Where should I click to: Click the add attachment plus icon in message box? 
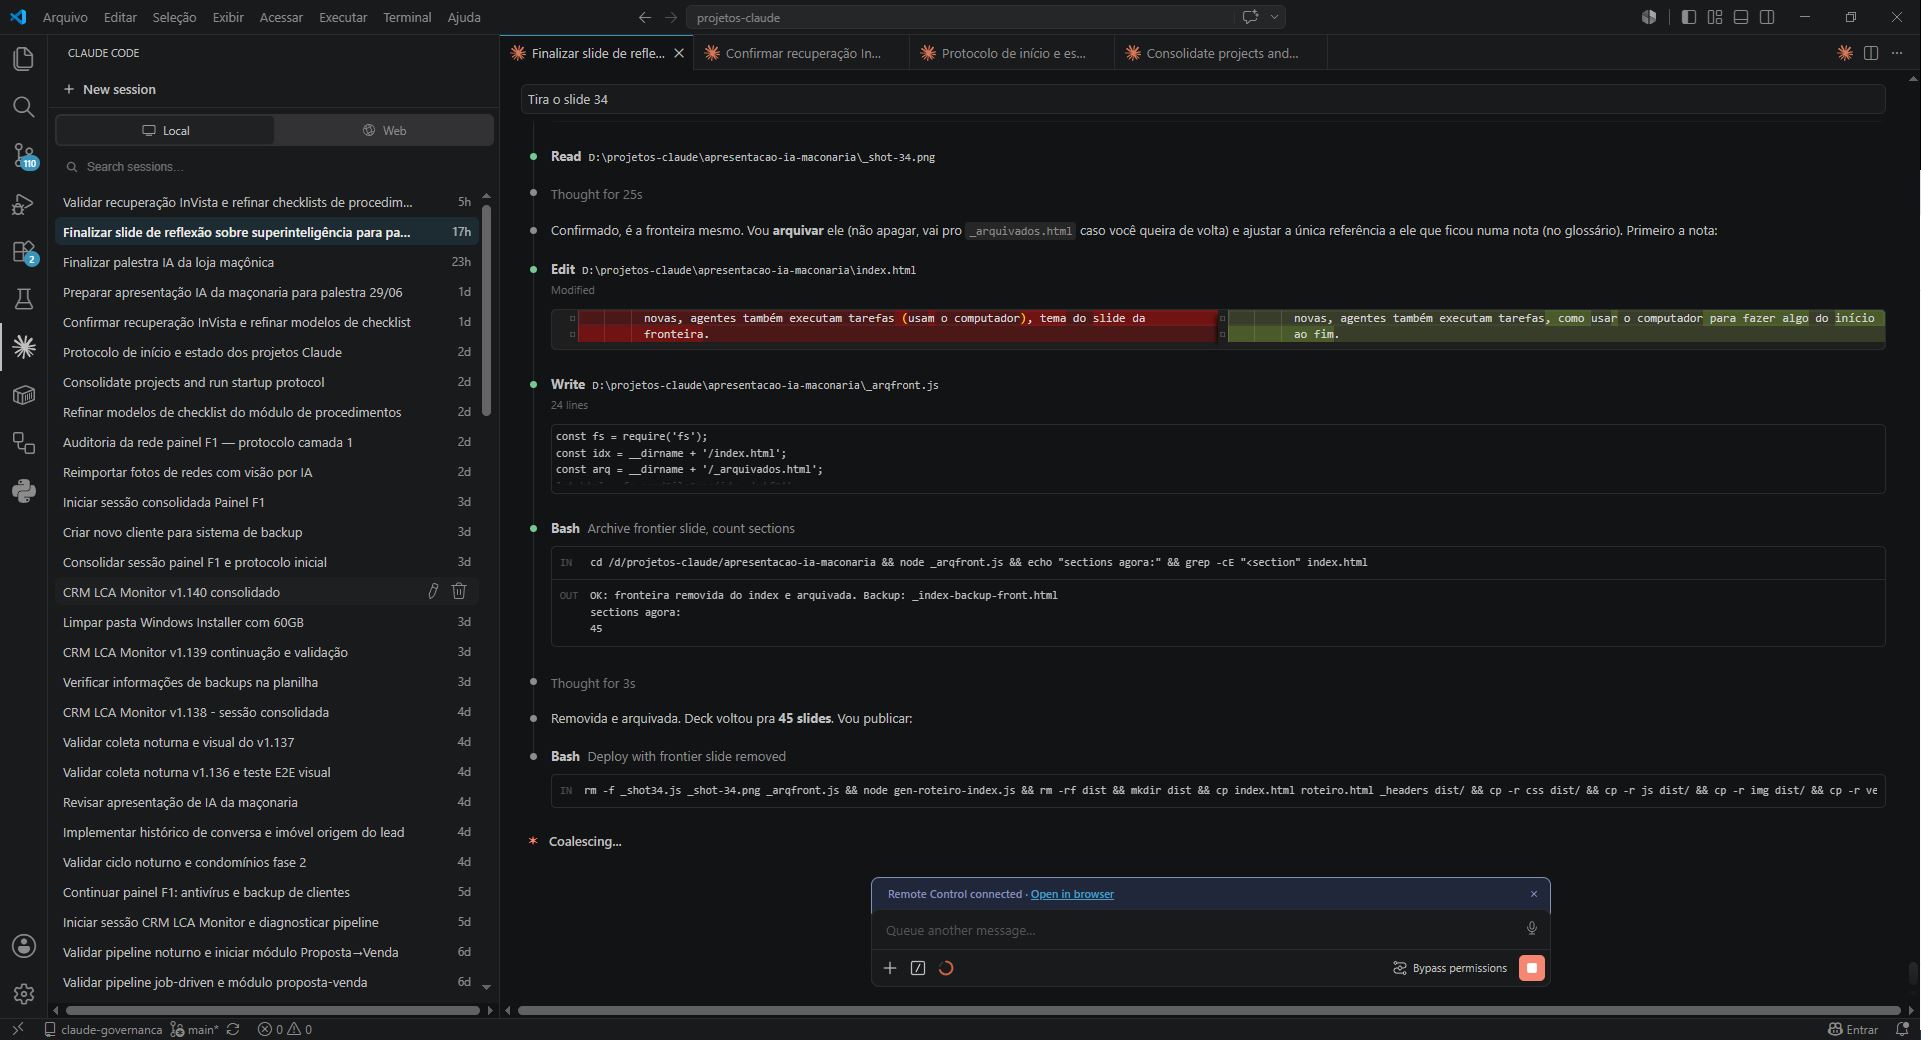pos(890,968)
